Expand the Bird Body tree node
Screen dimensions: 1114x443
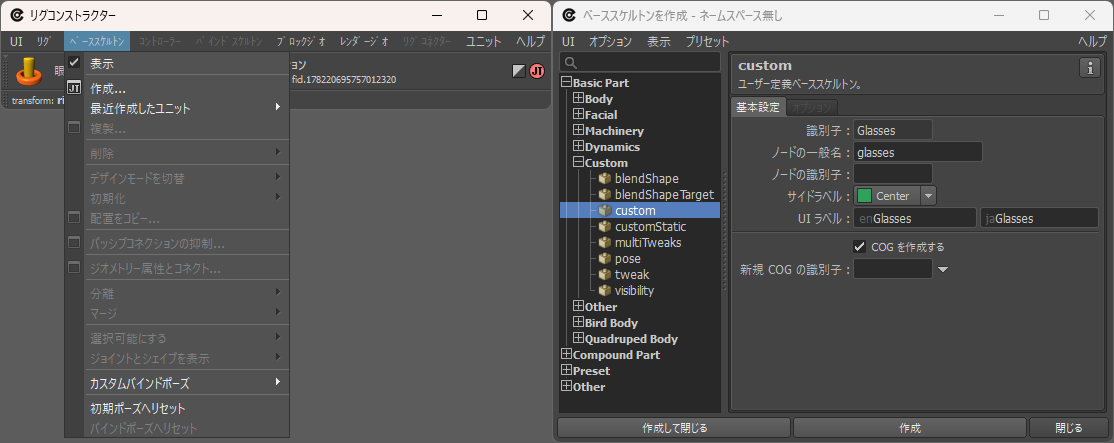(578, 322)
